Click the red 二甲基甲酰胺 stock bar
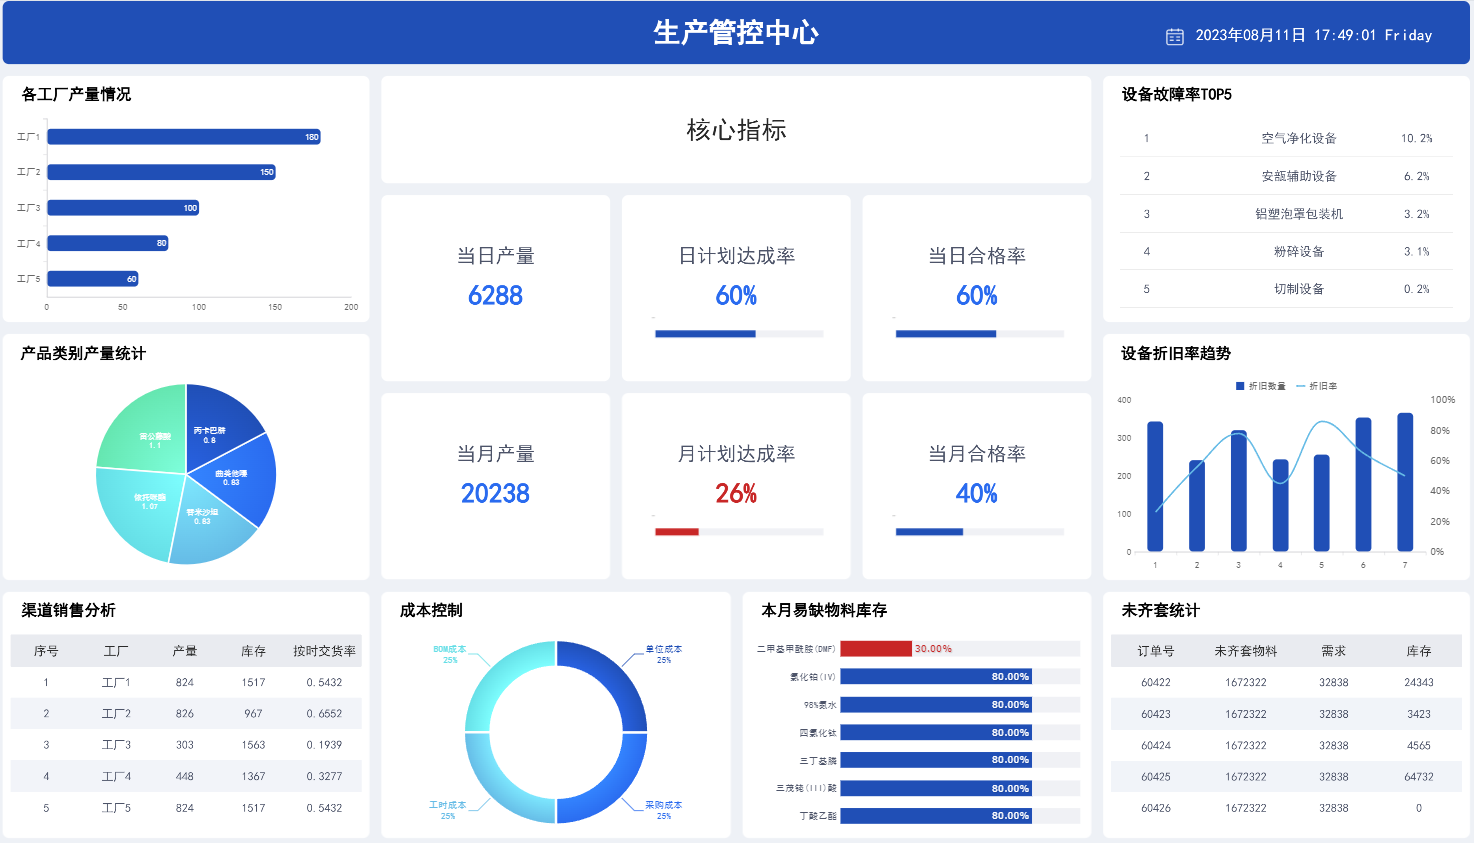Screen dimensions: 1474x843 (x=876, y=649)
